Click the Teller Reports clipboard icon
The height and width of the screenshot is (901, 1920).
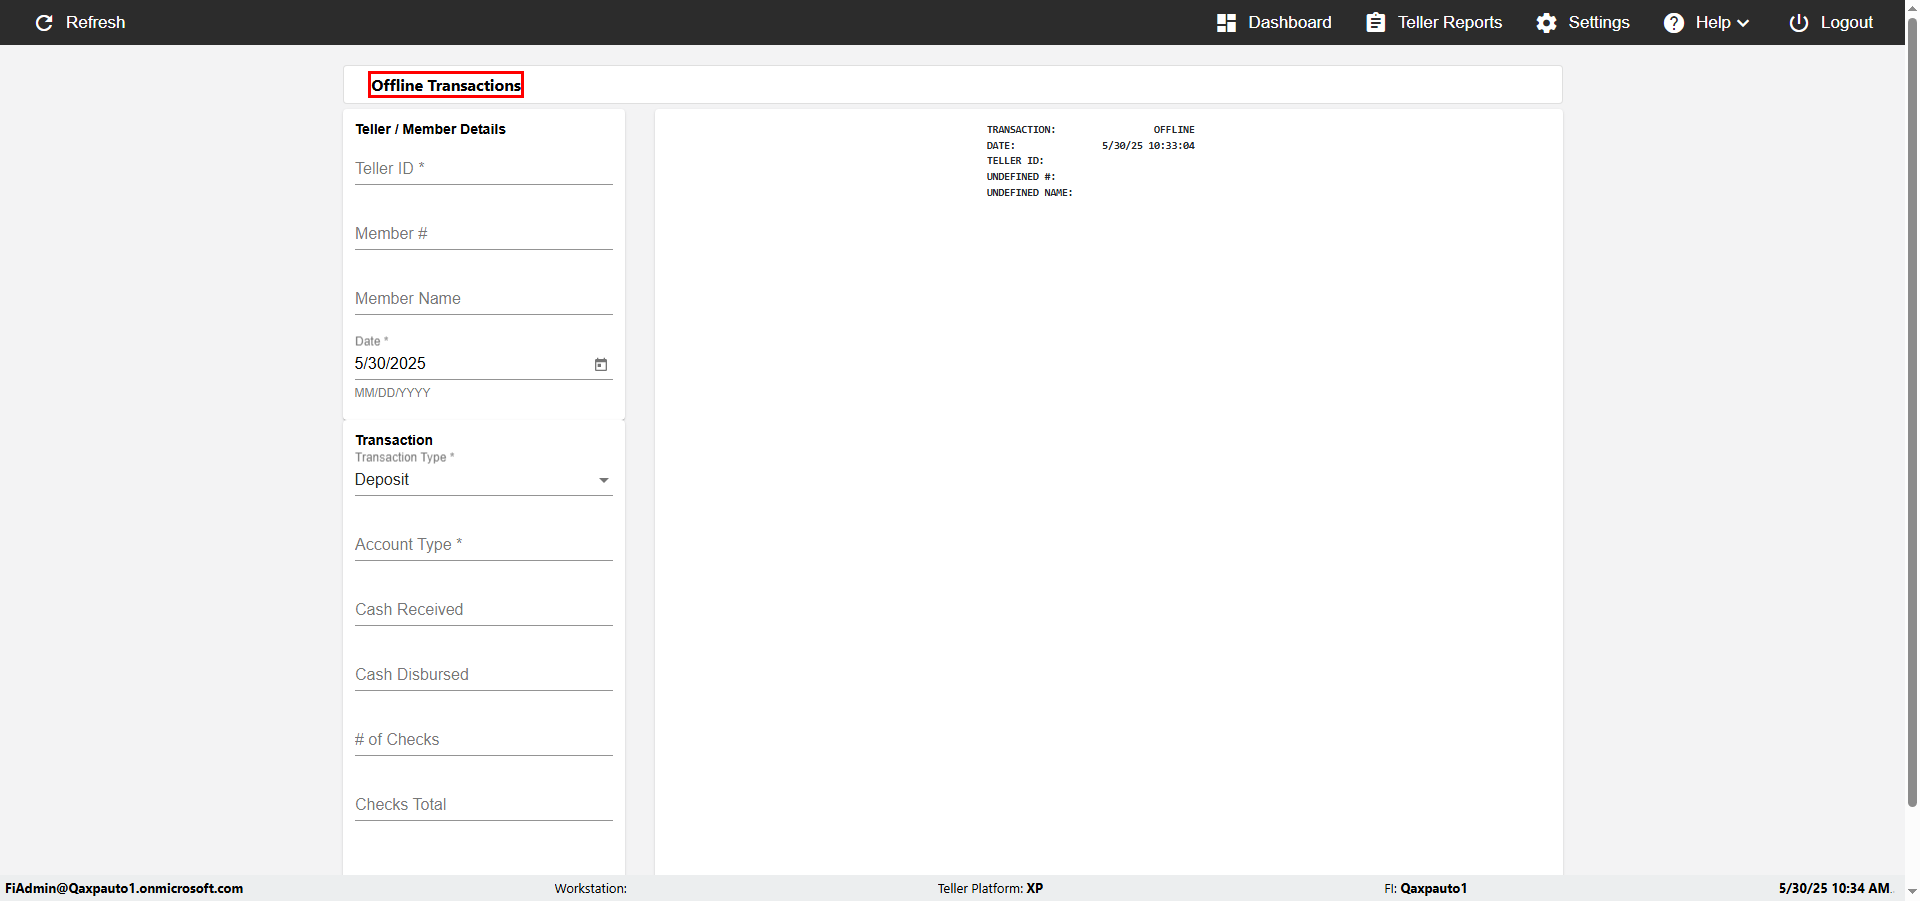click(x=1376, y=22)
